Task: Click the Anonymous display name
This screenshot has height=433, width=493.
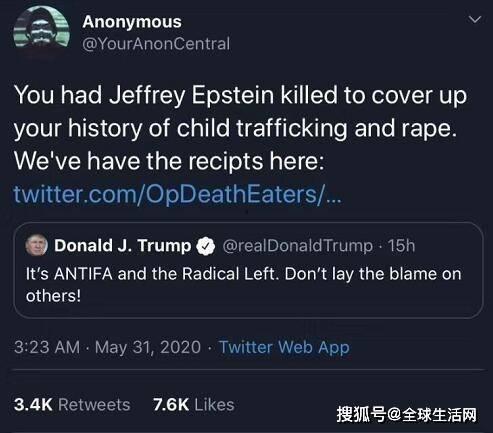Action: [x=132, y=22]
